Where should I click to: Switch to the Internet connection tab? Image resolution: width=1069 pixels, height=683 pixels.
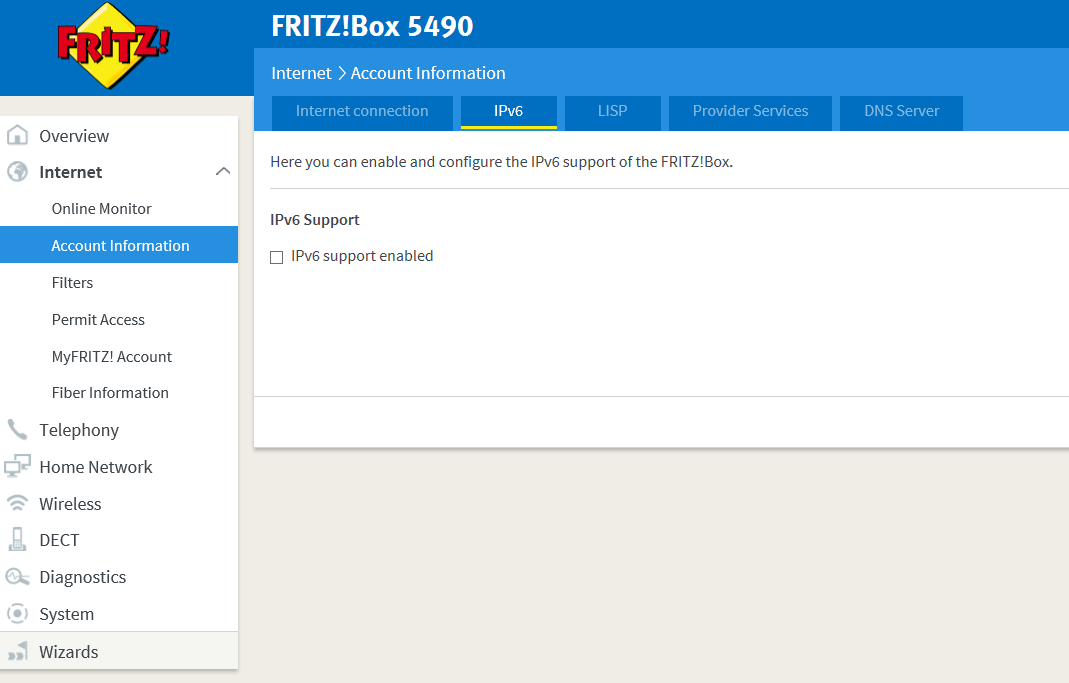362,111
